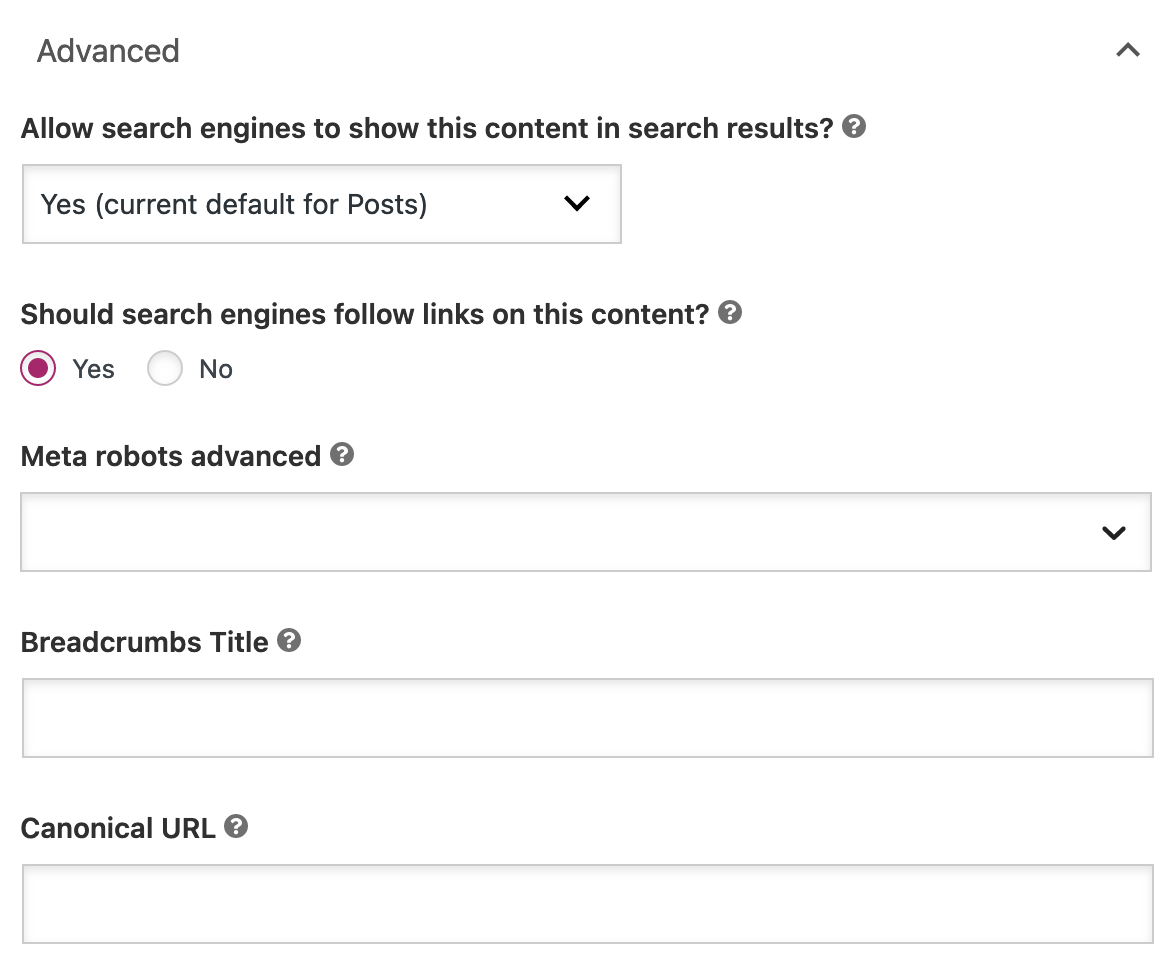Click the down arrow on Meta robots field

1114,532
